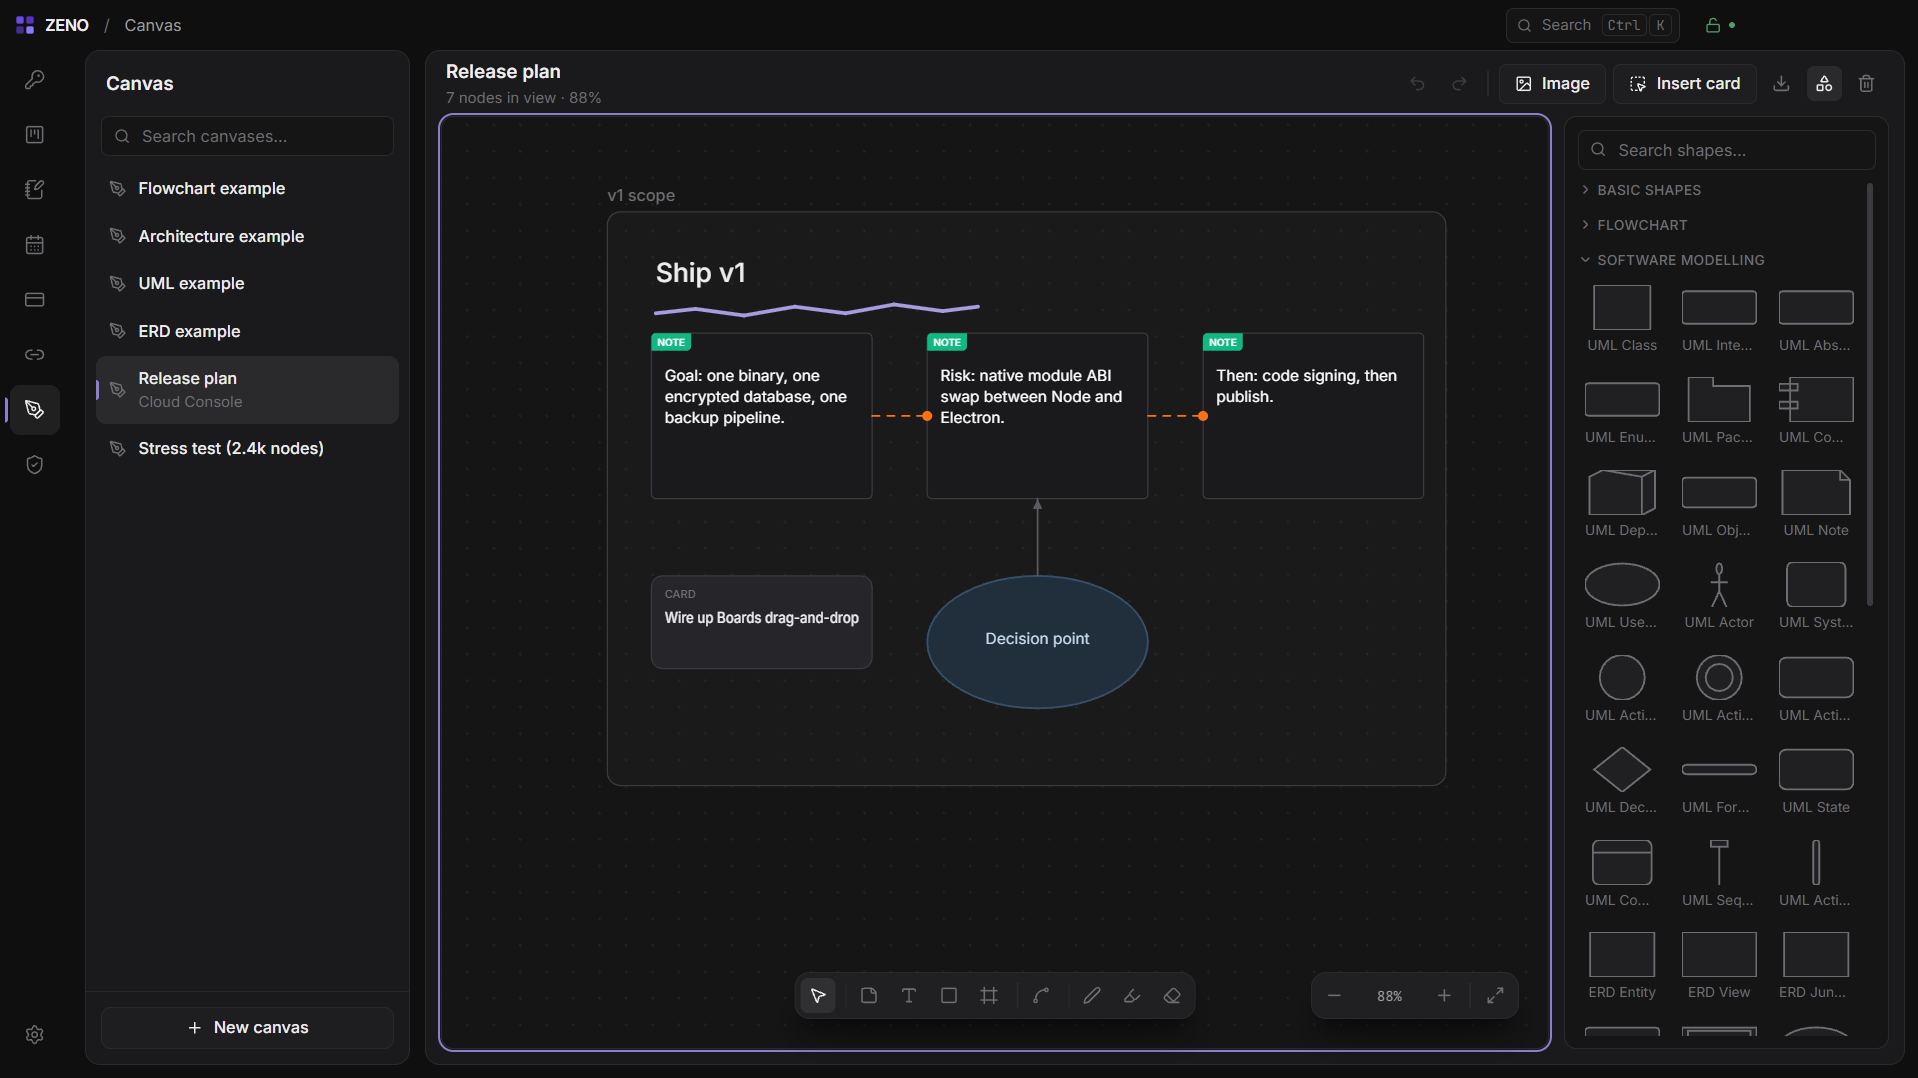Select the Decision point ellipse
This screenshot has width=1918, height=1078.
tap(1037, 641)
